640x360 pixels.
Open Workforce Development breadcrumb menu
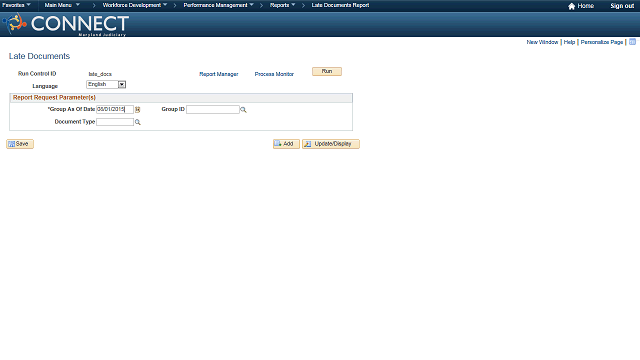point(135,5)
